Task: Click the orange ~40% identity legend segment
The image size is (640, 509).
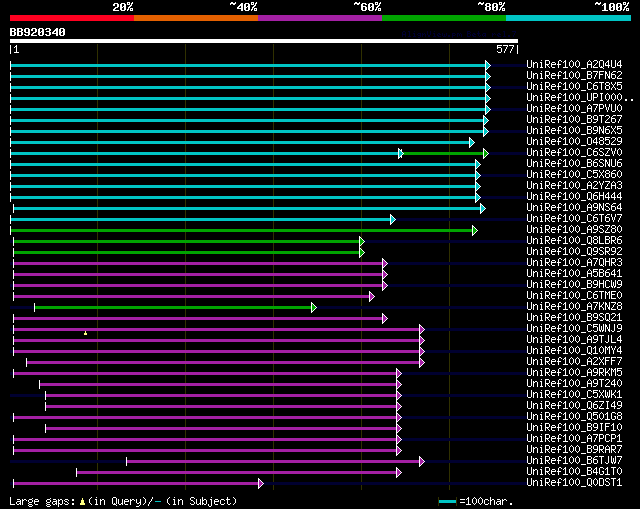Action: [x=196, y=18]
